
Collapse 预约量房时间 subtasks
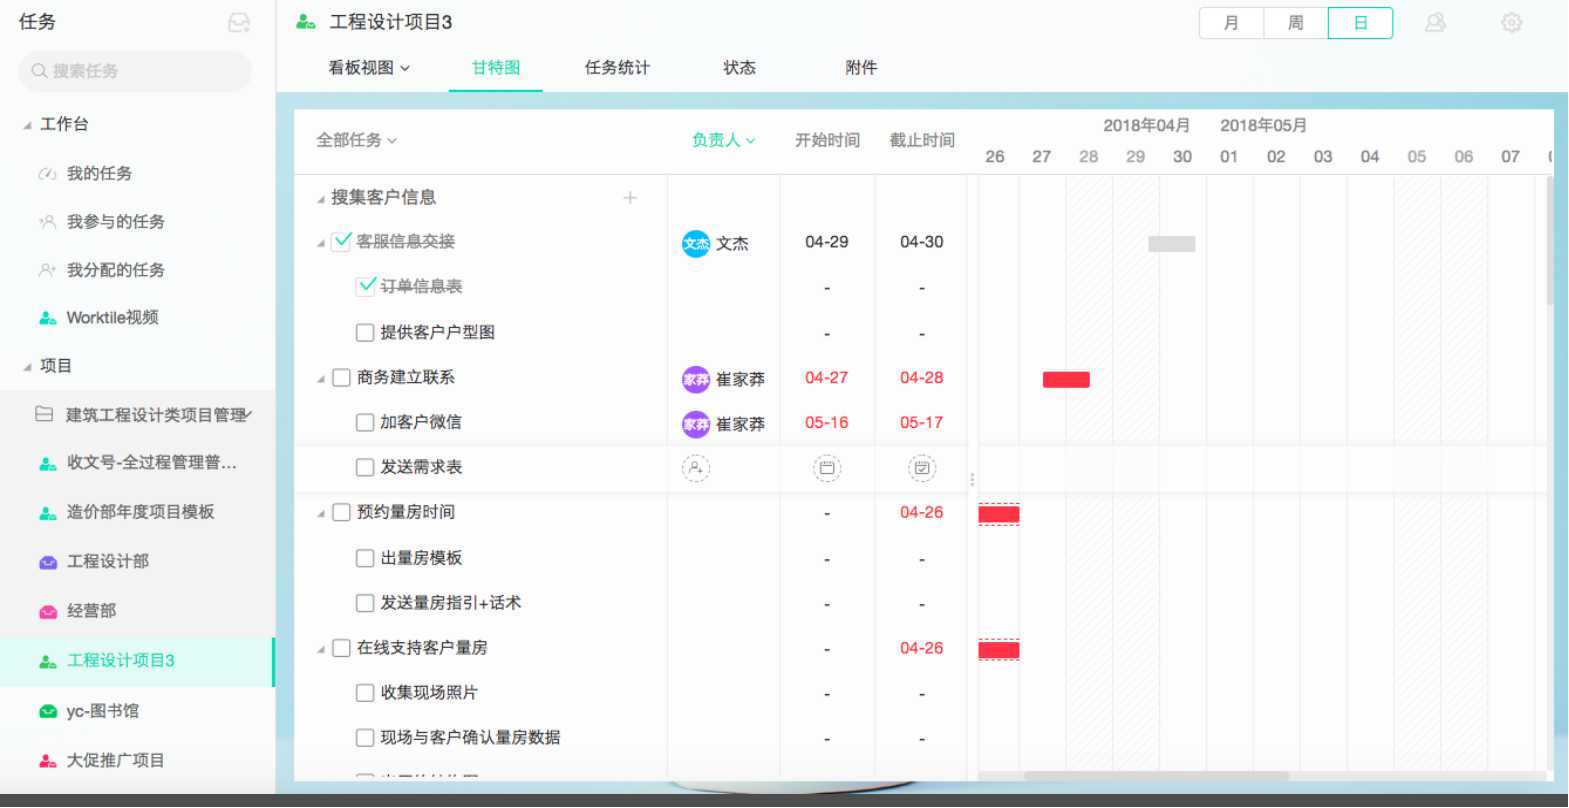(x=320, y=514)
